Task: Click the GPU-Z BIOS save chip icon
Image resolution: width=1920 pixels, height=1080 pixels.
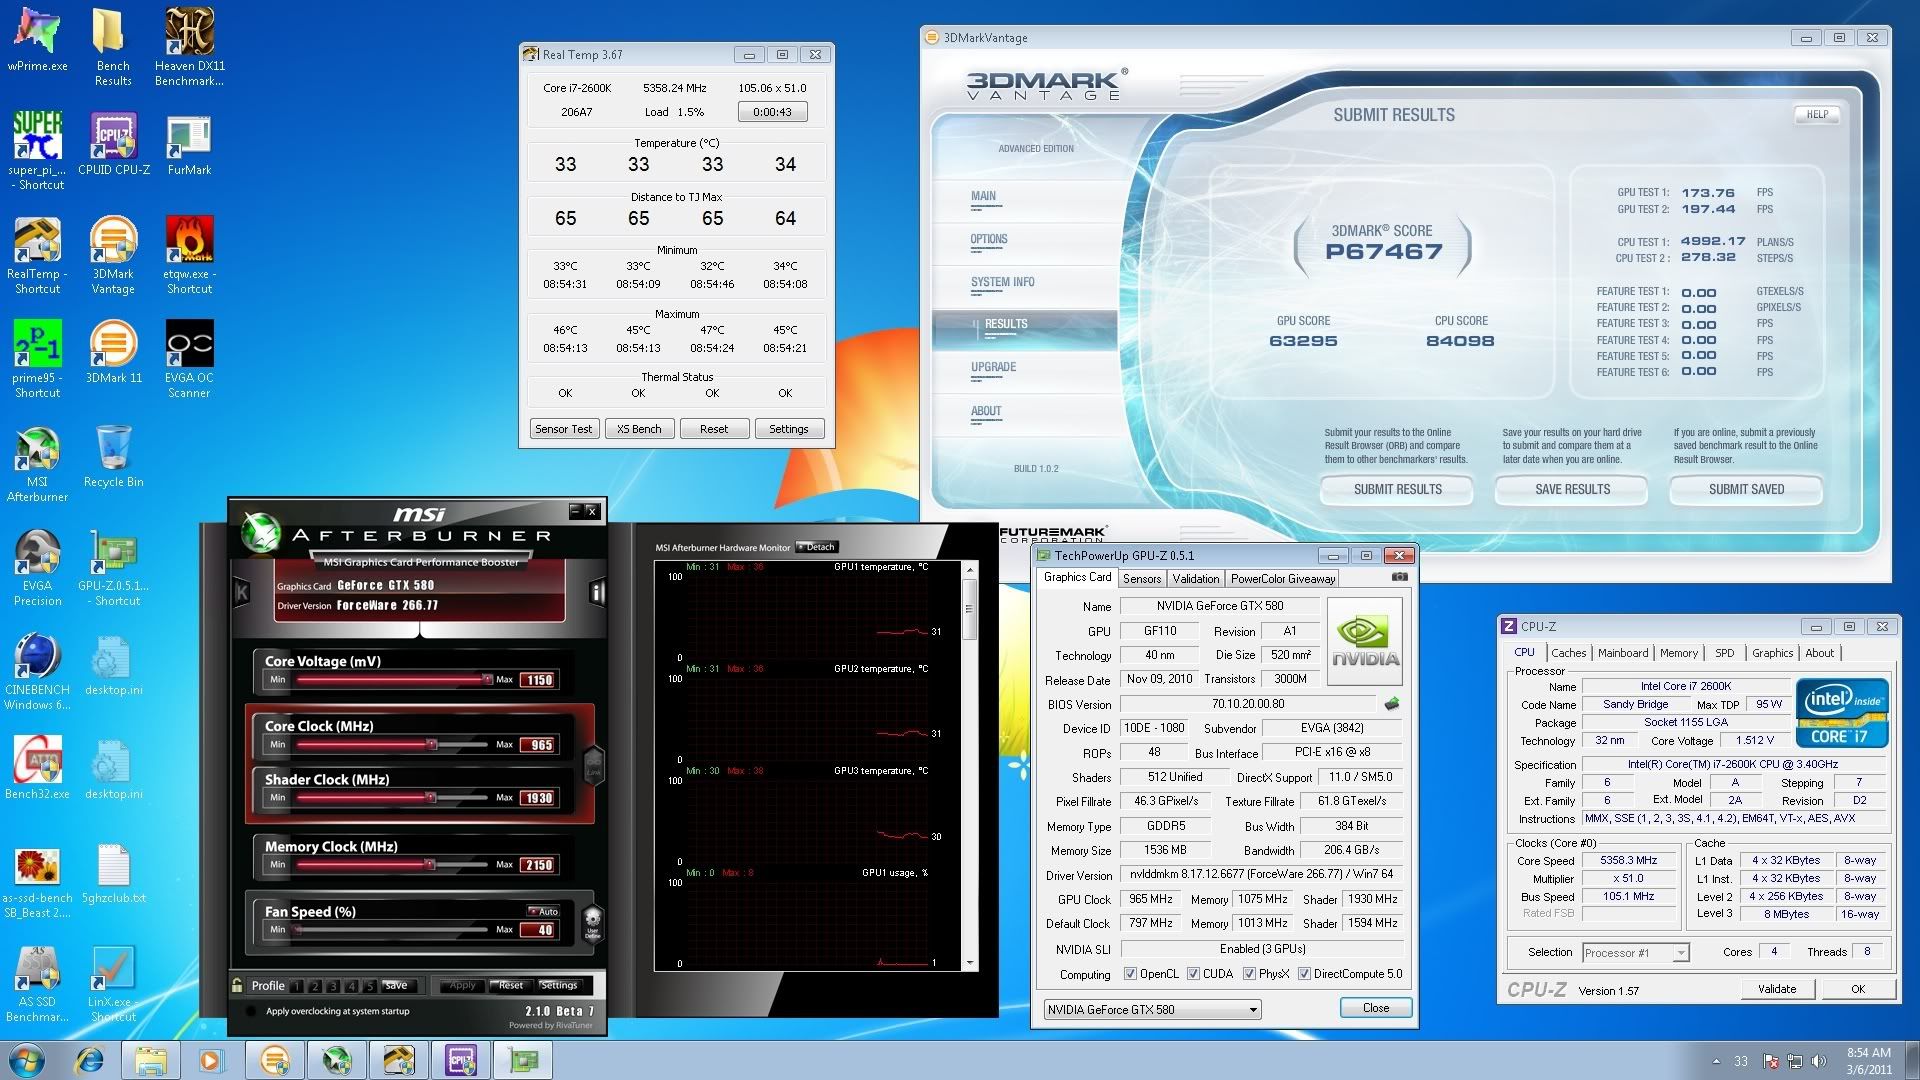Action: (x=1391, y=704)
